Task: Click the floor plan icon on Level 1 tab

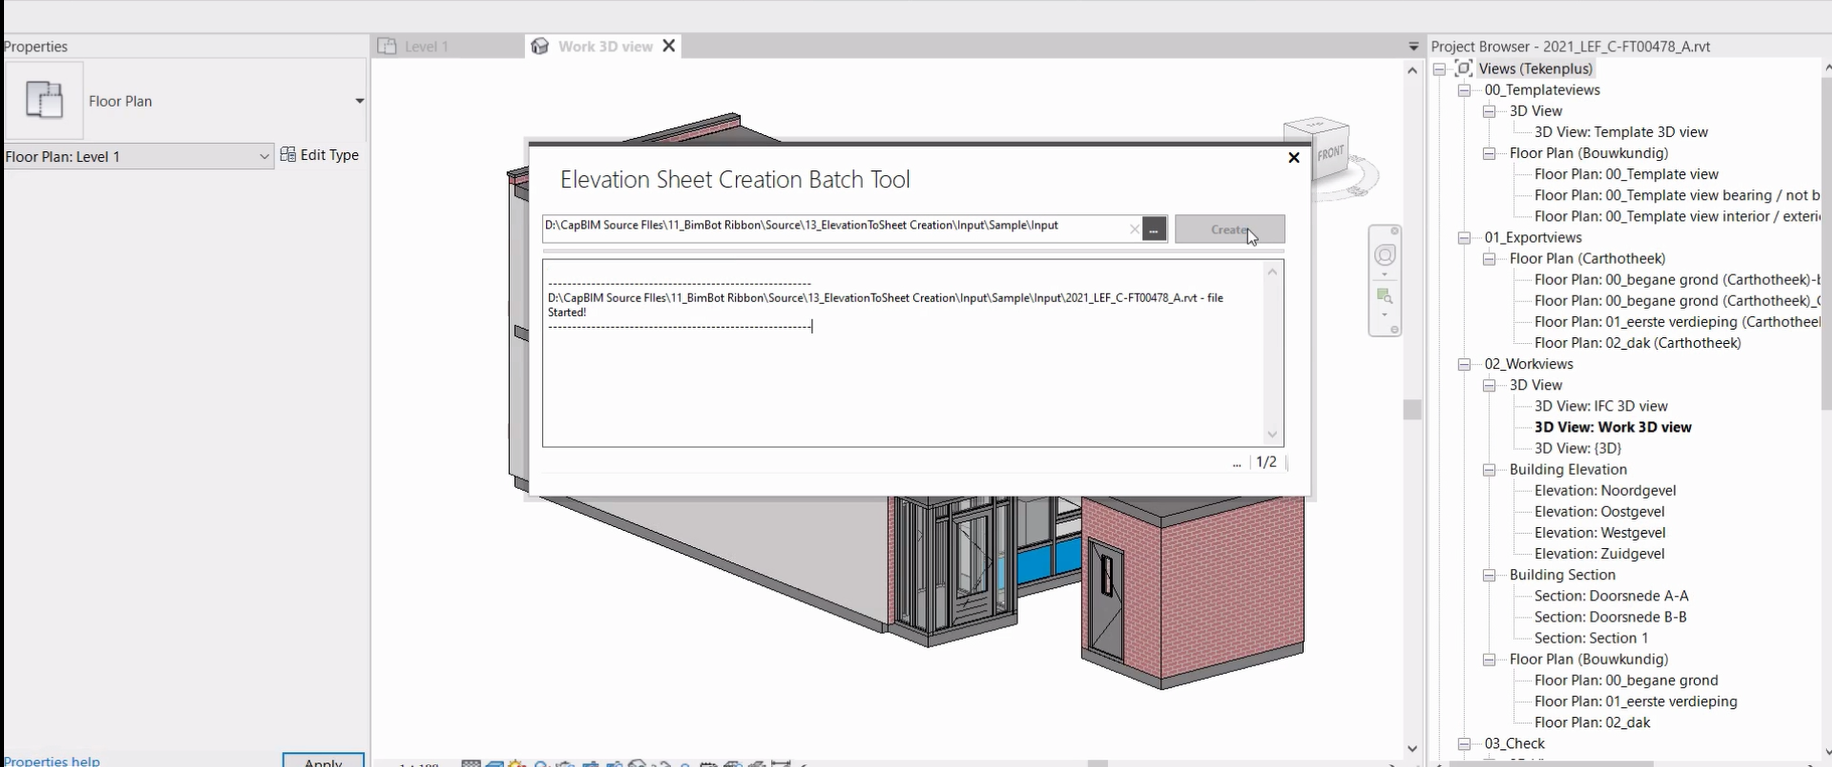Action: pyautogui.click(x=387, y=46)
